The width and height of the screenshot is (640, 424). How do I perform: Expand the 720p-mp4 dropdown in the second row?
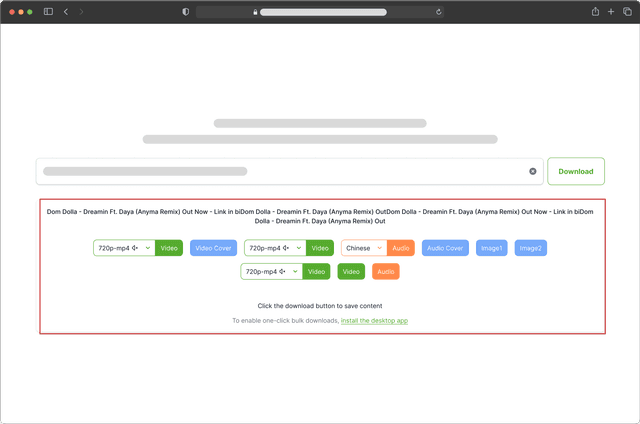click(x=271, y=271)
